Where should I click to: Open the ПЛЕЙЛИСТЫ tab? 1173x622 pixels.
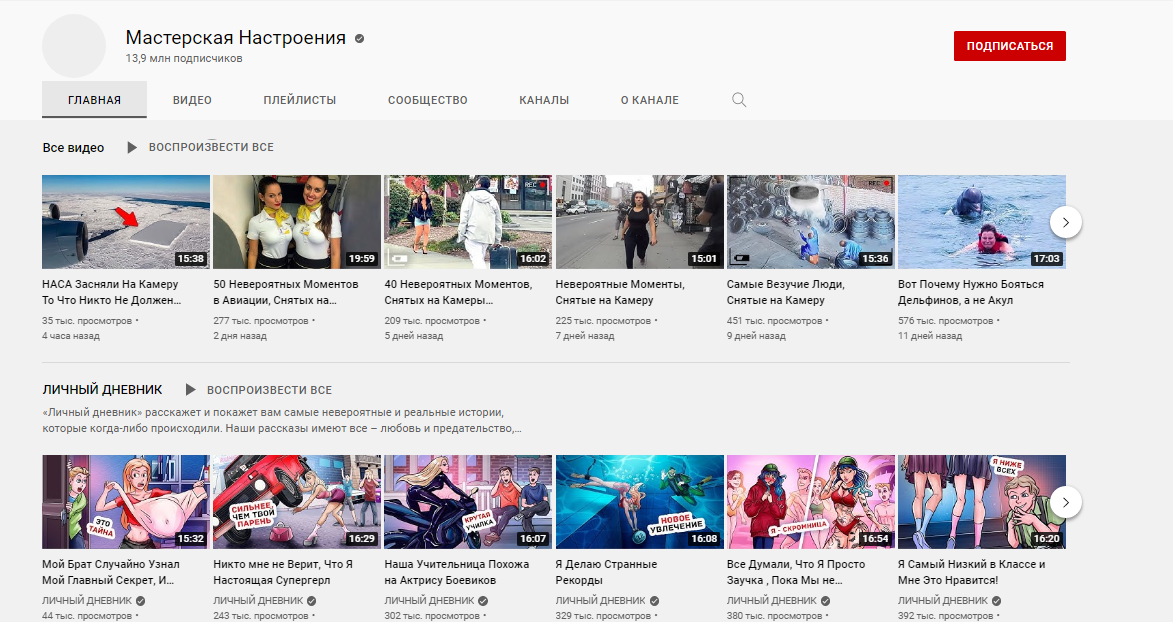click(300, 100)
